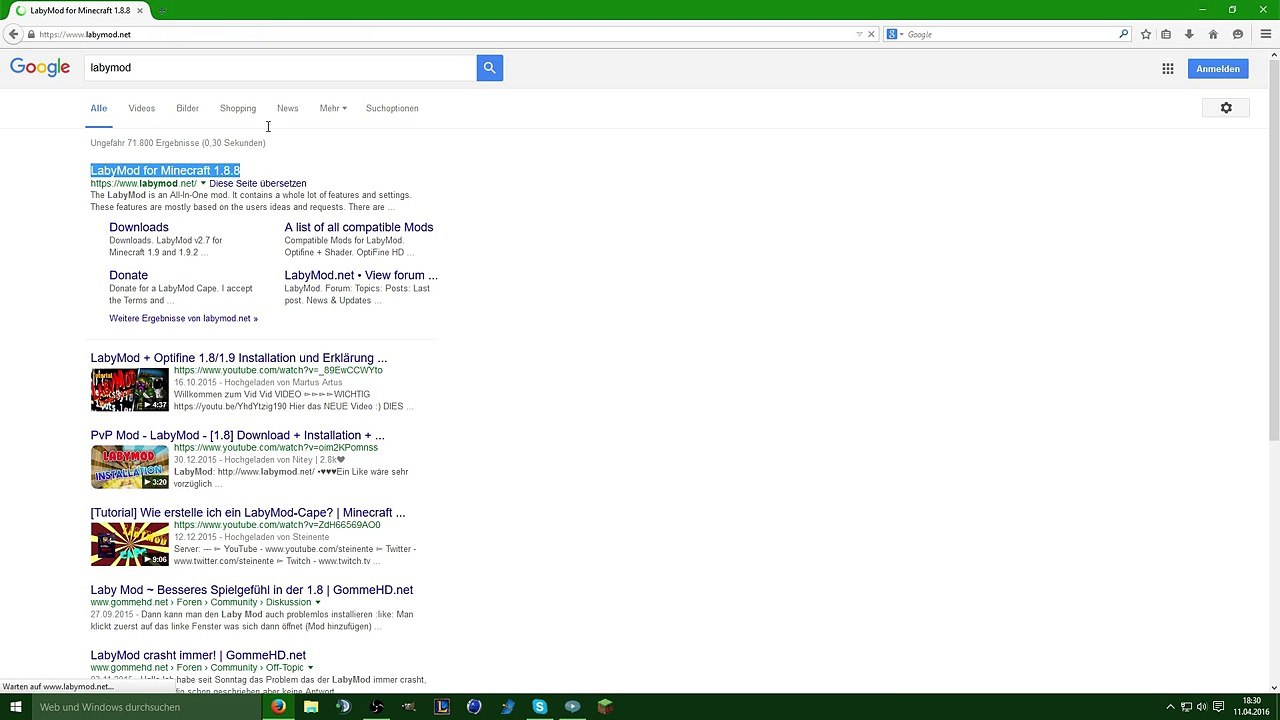Open the taskbar clock showing 18:30
The image size is (1280, 720).
click(x=1251, y=707)
